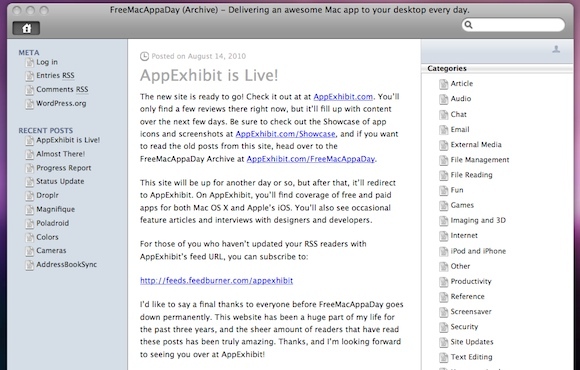Select the Games category

(x=462, y=205)
